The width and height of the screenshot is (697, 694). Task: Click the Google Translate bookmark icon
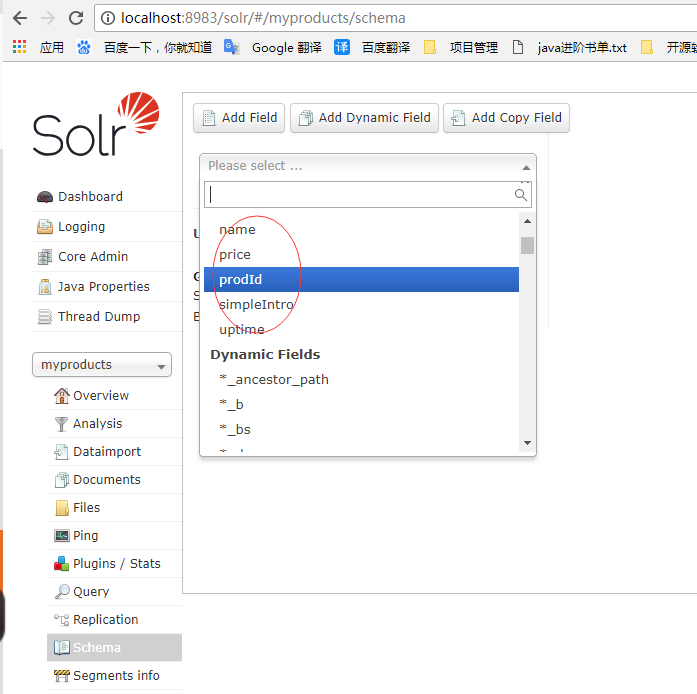pyautogui.click(x=232, y=47)
